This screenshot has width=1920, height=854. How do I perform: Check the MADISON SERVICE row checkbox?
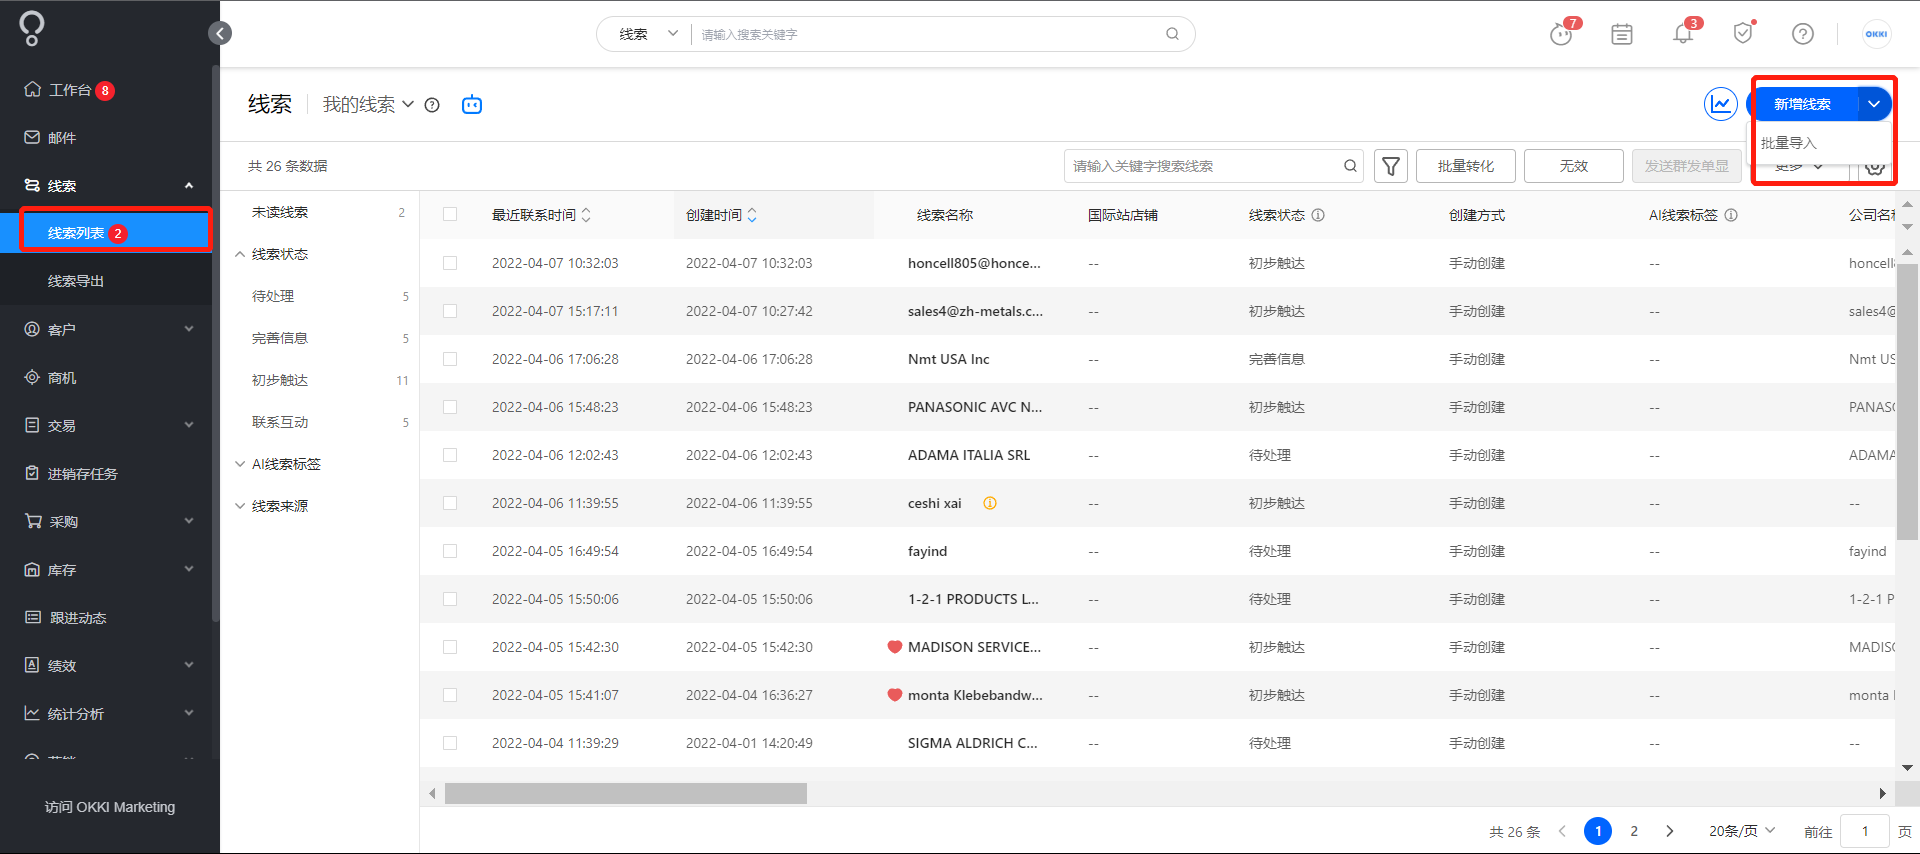[x=450, y=647]
